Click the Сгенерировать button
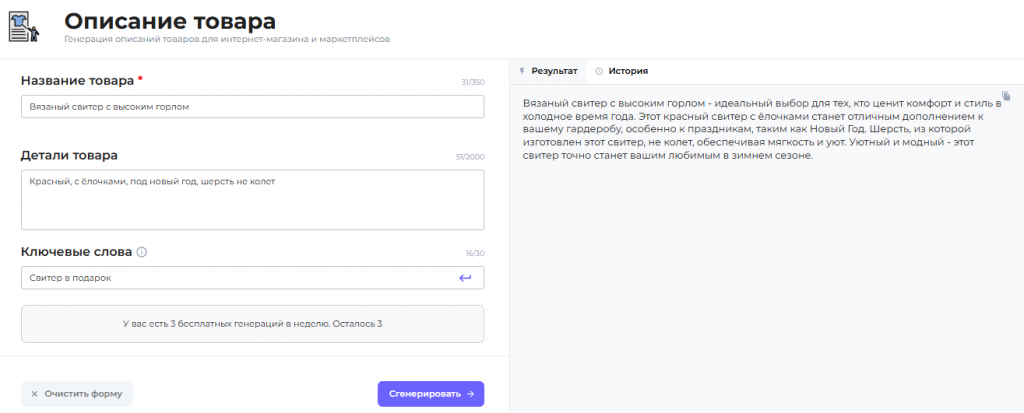The height and width of the screenshot is (413, 1024). [x=431, y=394]
